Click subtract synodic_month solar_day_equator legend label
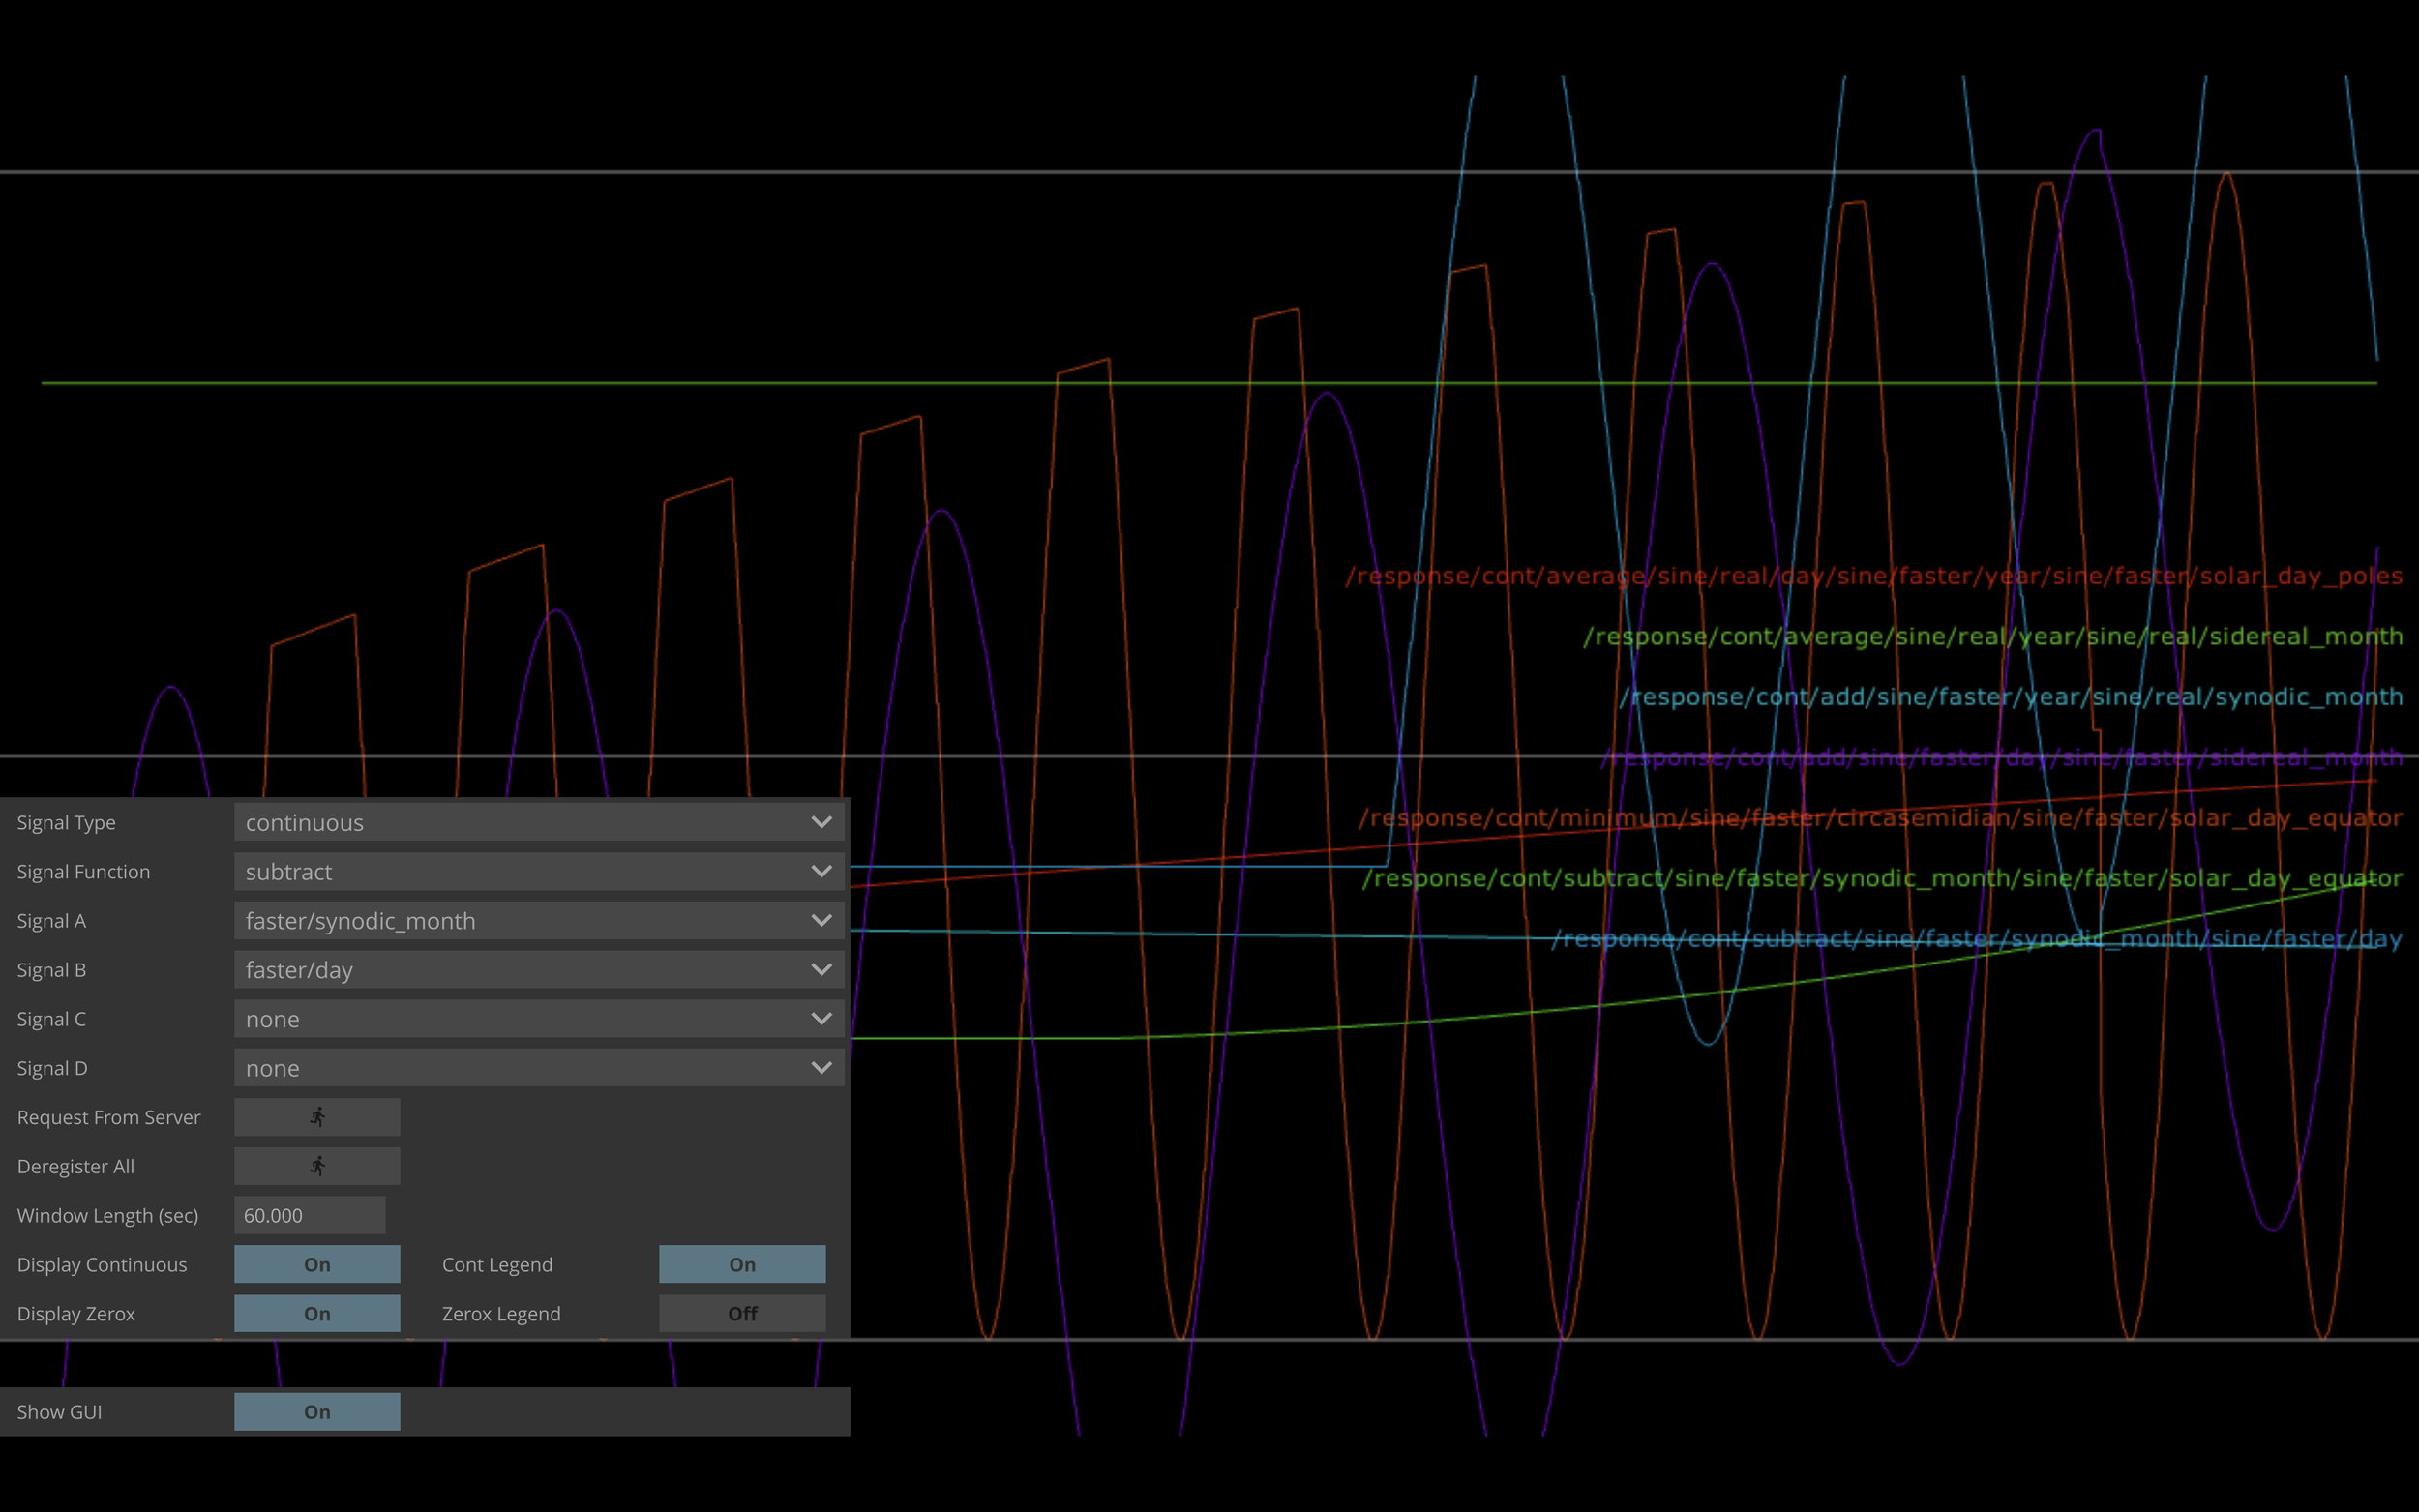 point(1881,878)
